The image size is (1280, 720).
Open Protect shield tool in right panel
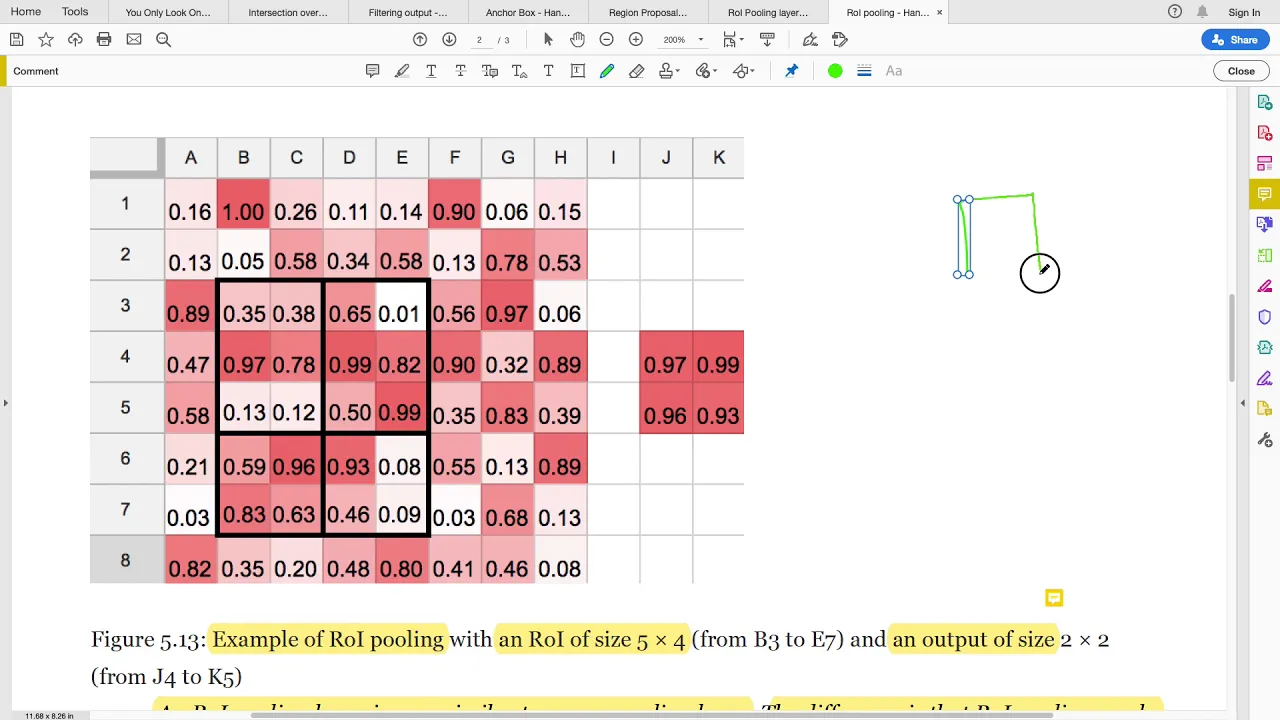click(1265, 317)
